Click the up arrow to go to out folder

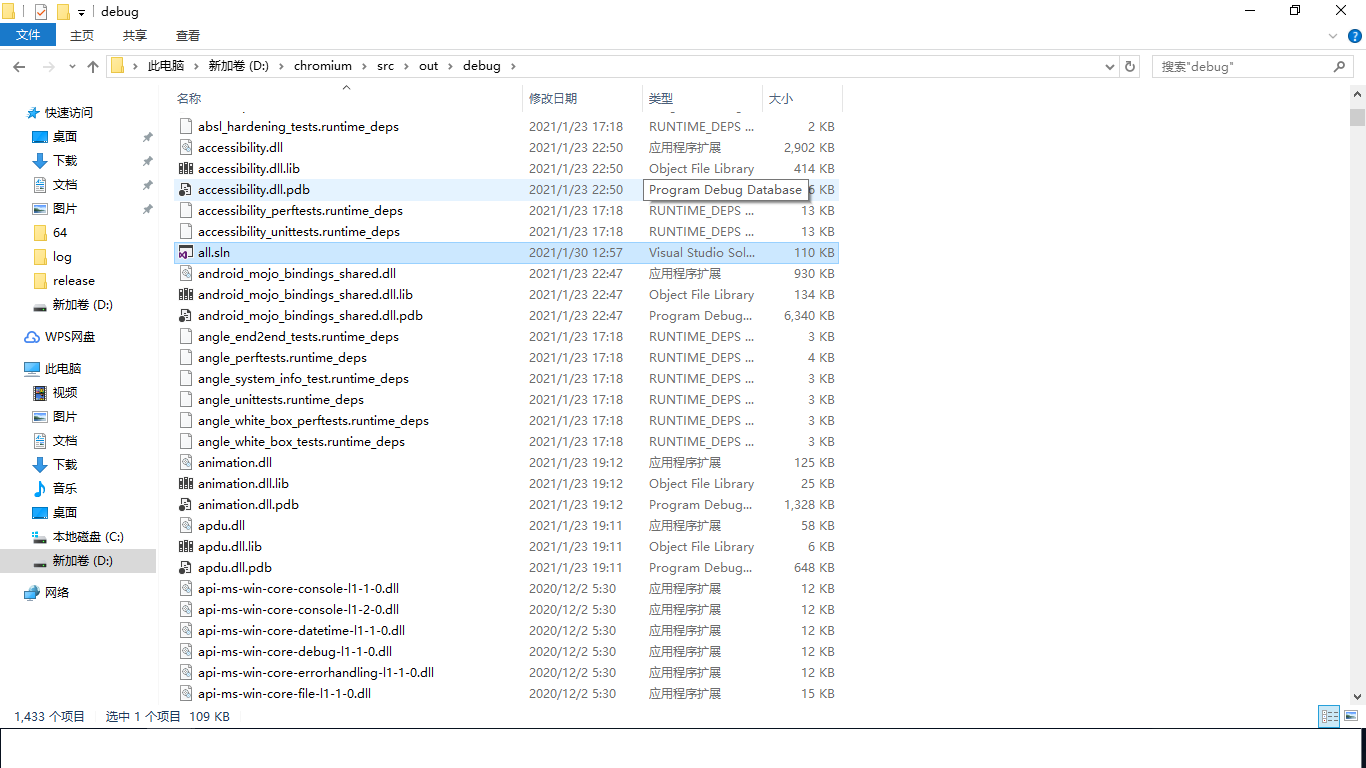92,66
